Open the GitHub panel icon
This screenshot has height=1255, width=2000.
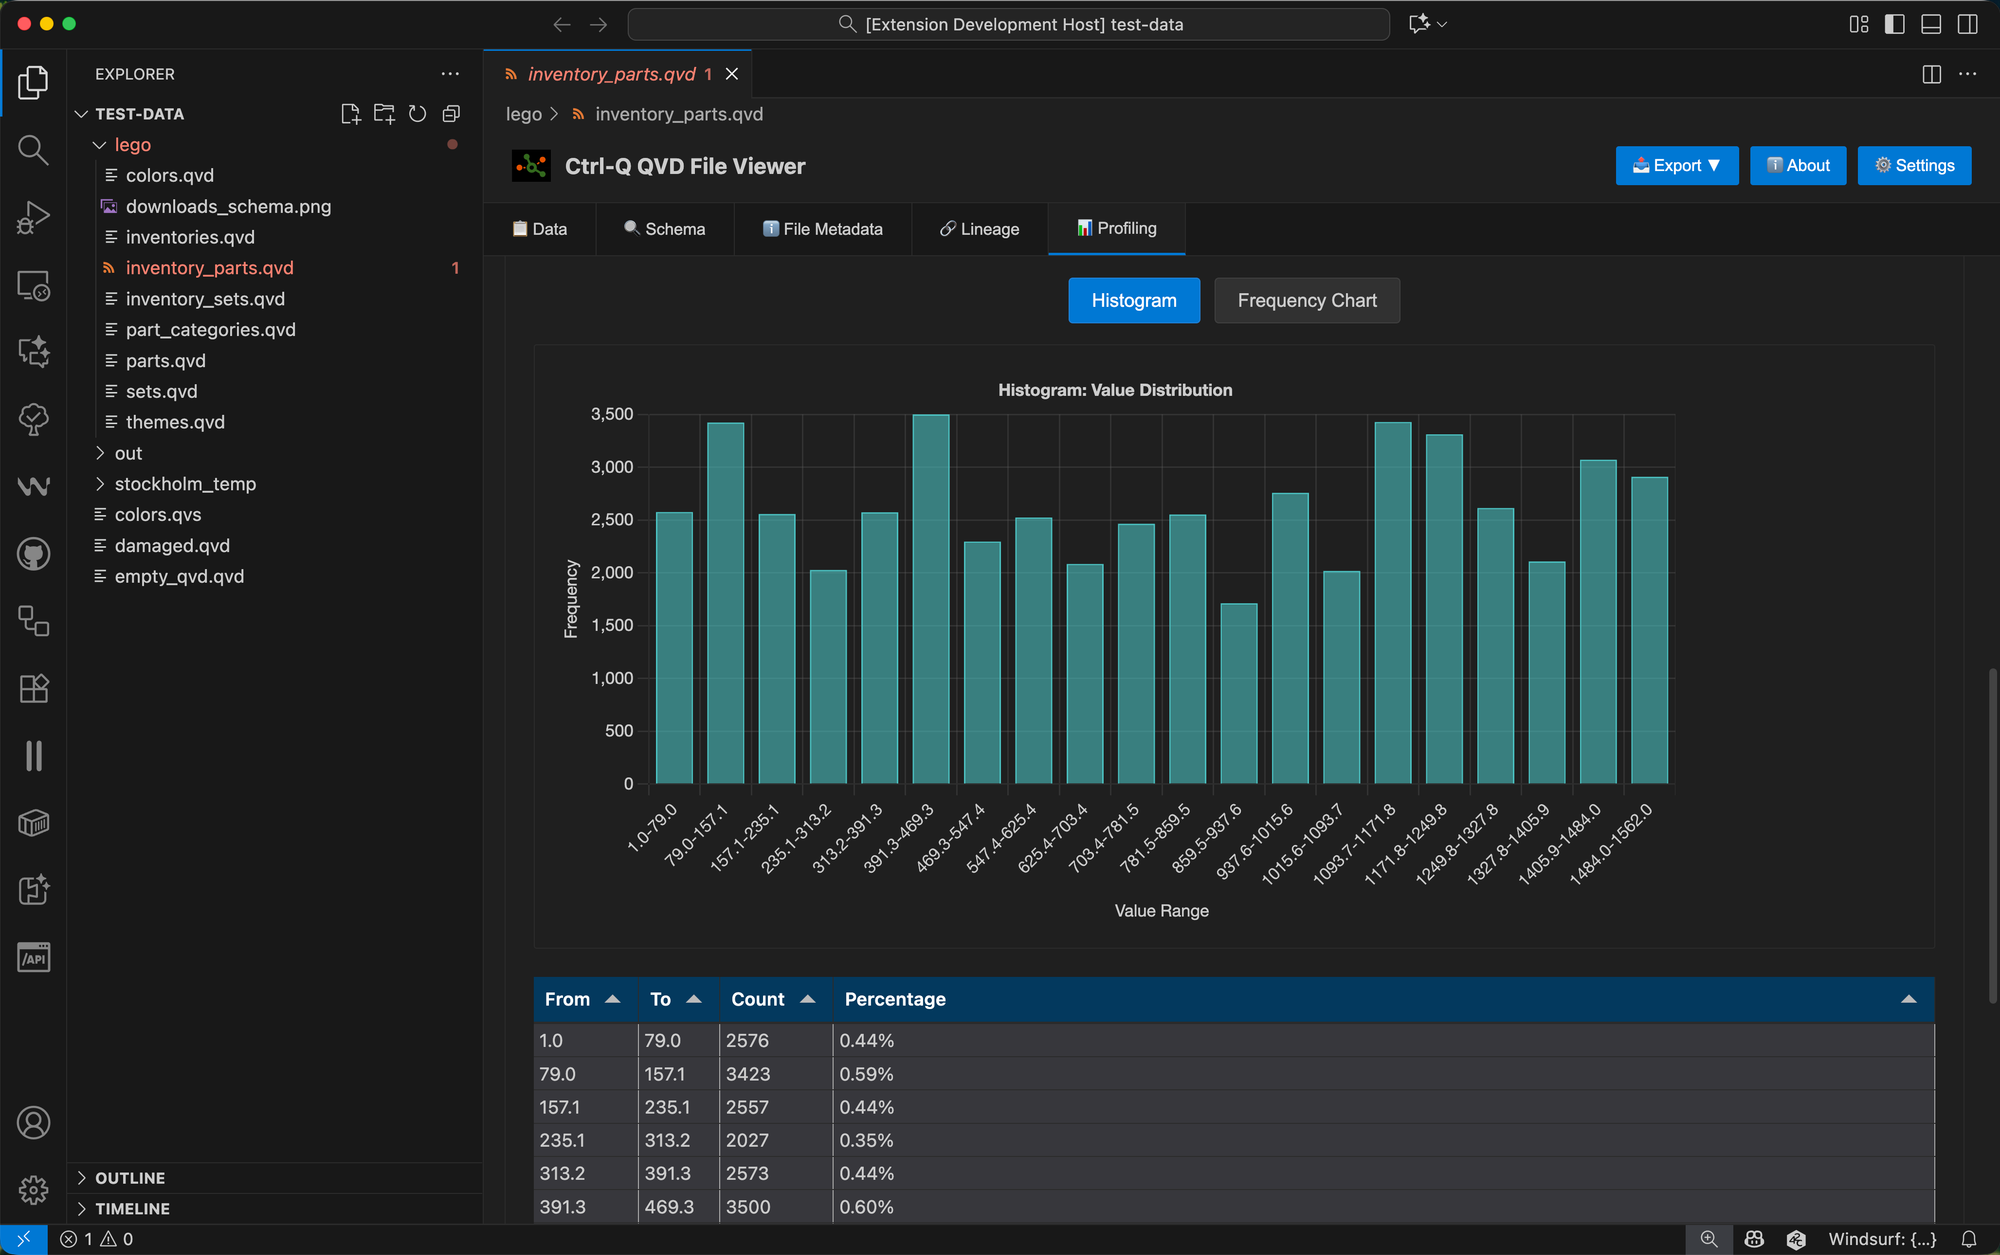33,553
